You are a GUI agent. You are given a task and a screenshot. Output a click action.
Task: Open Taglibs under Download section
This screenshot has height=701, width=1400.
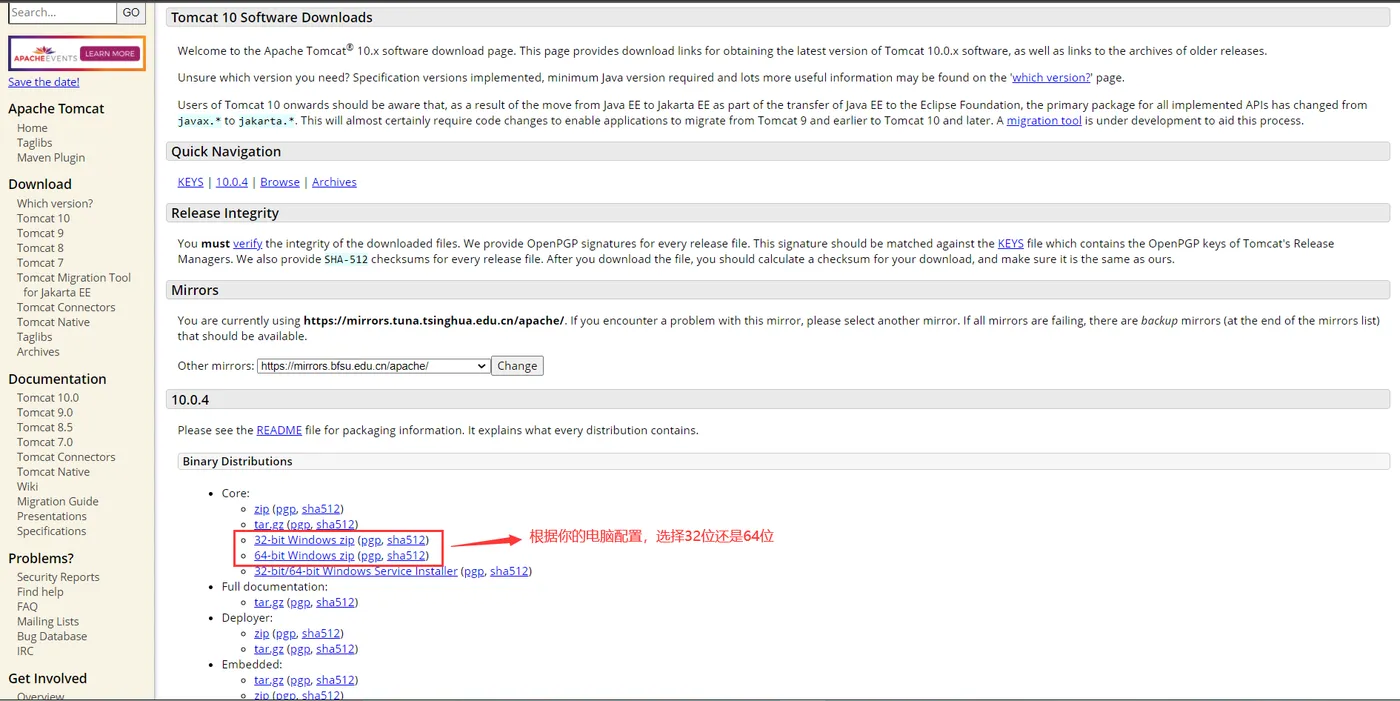(34, 337)
